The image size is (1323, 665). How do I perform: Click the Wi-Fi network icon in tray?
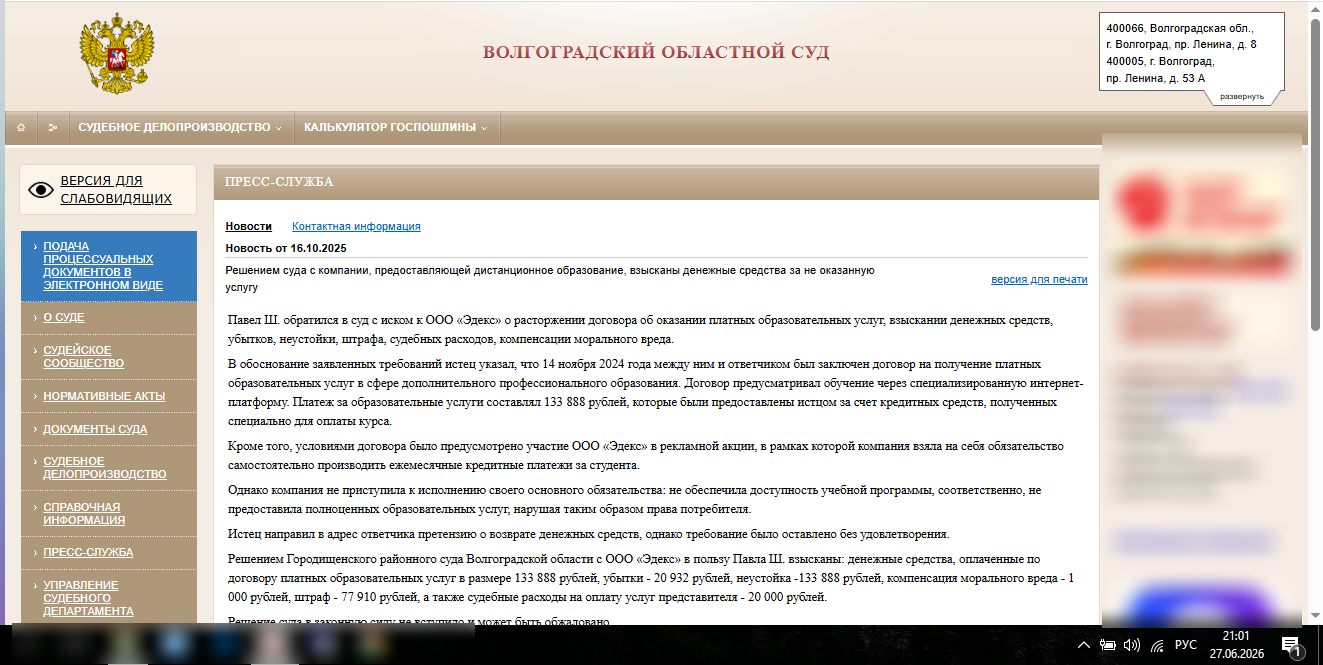coord(1158,645)
